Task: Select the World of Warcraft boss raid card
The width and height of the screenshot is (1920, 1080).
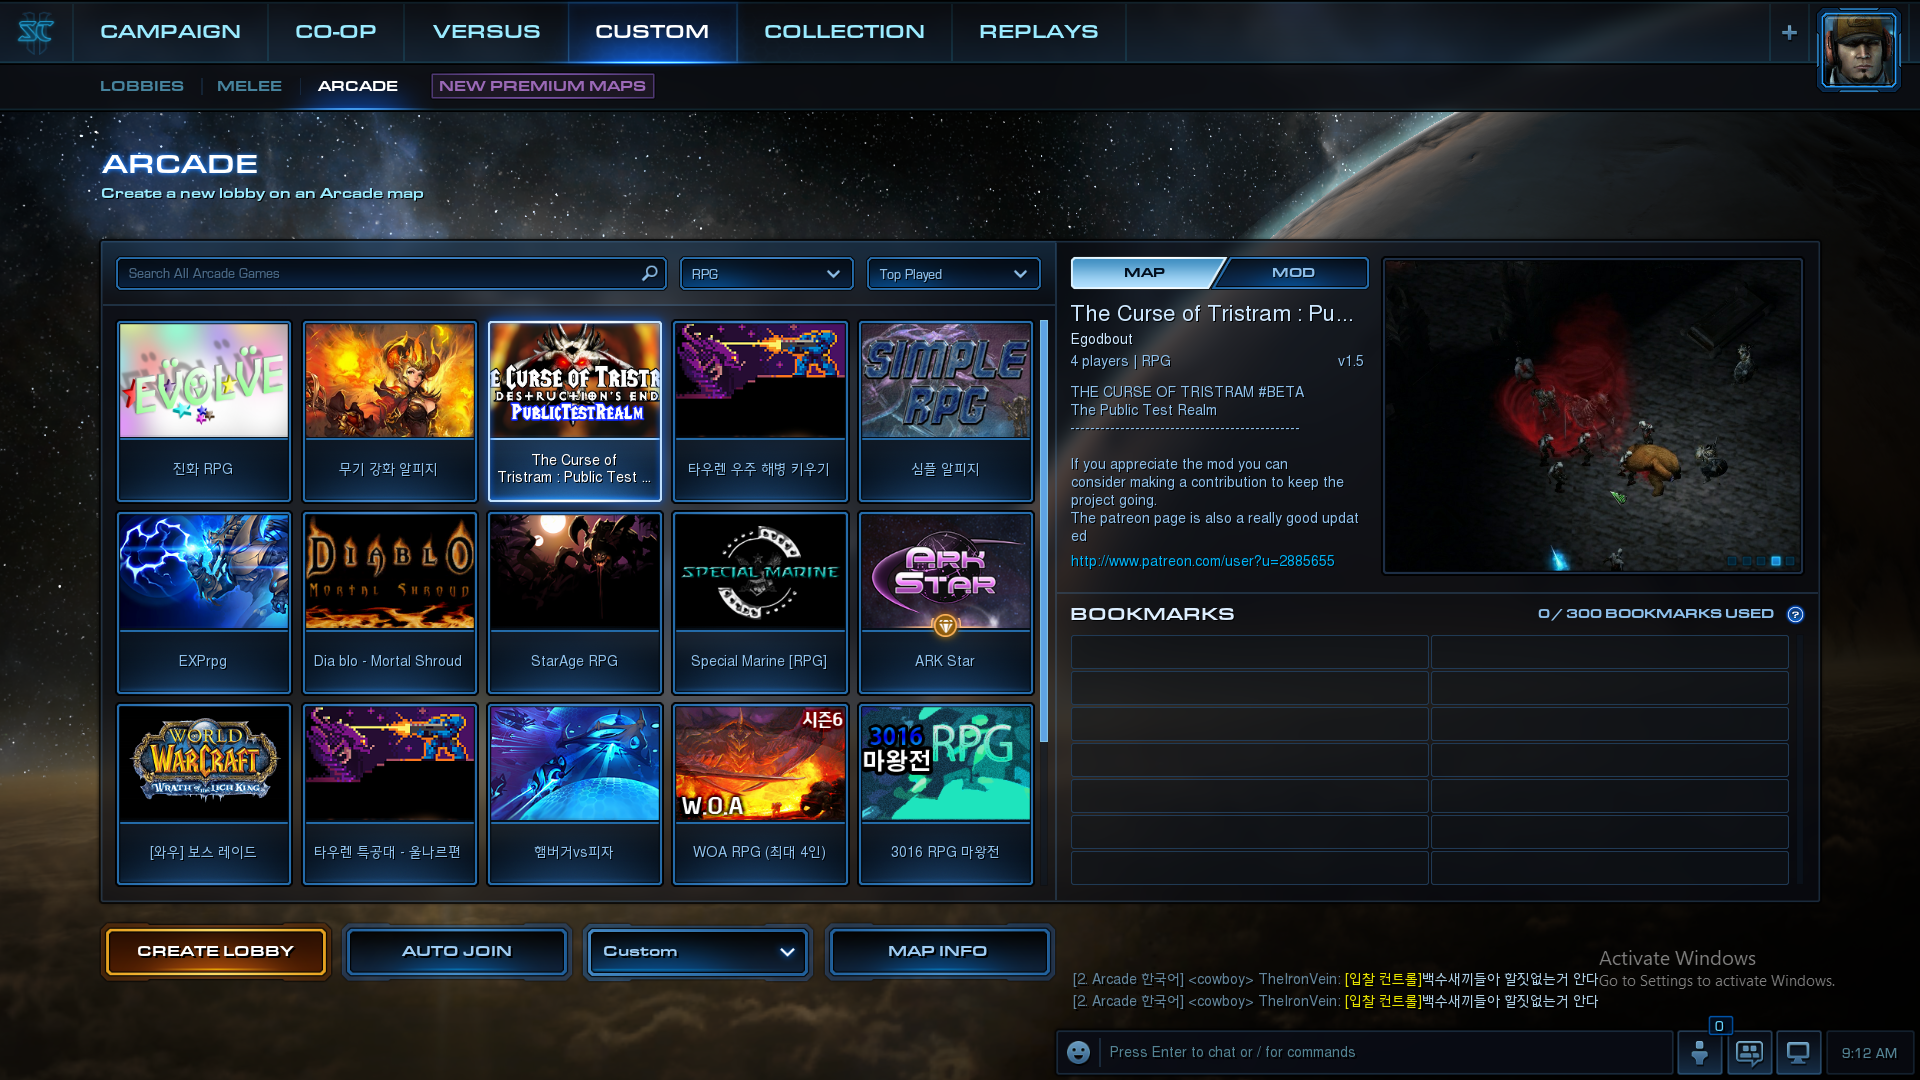Action: click(x=204, y=795)
